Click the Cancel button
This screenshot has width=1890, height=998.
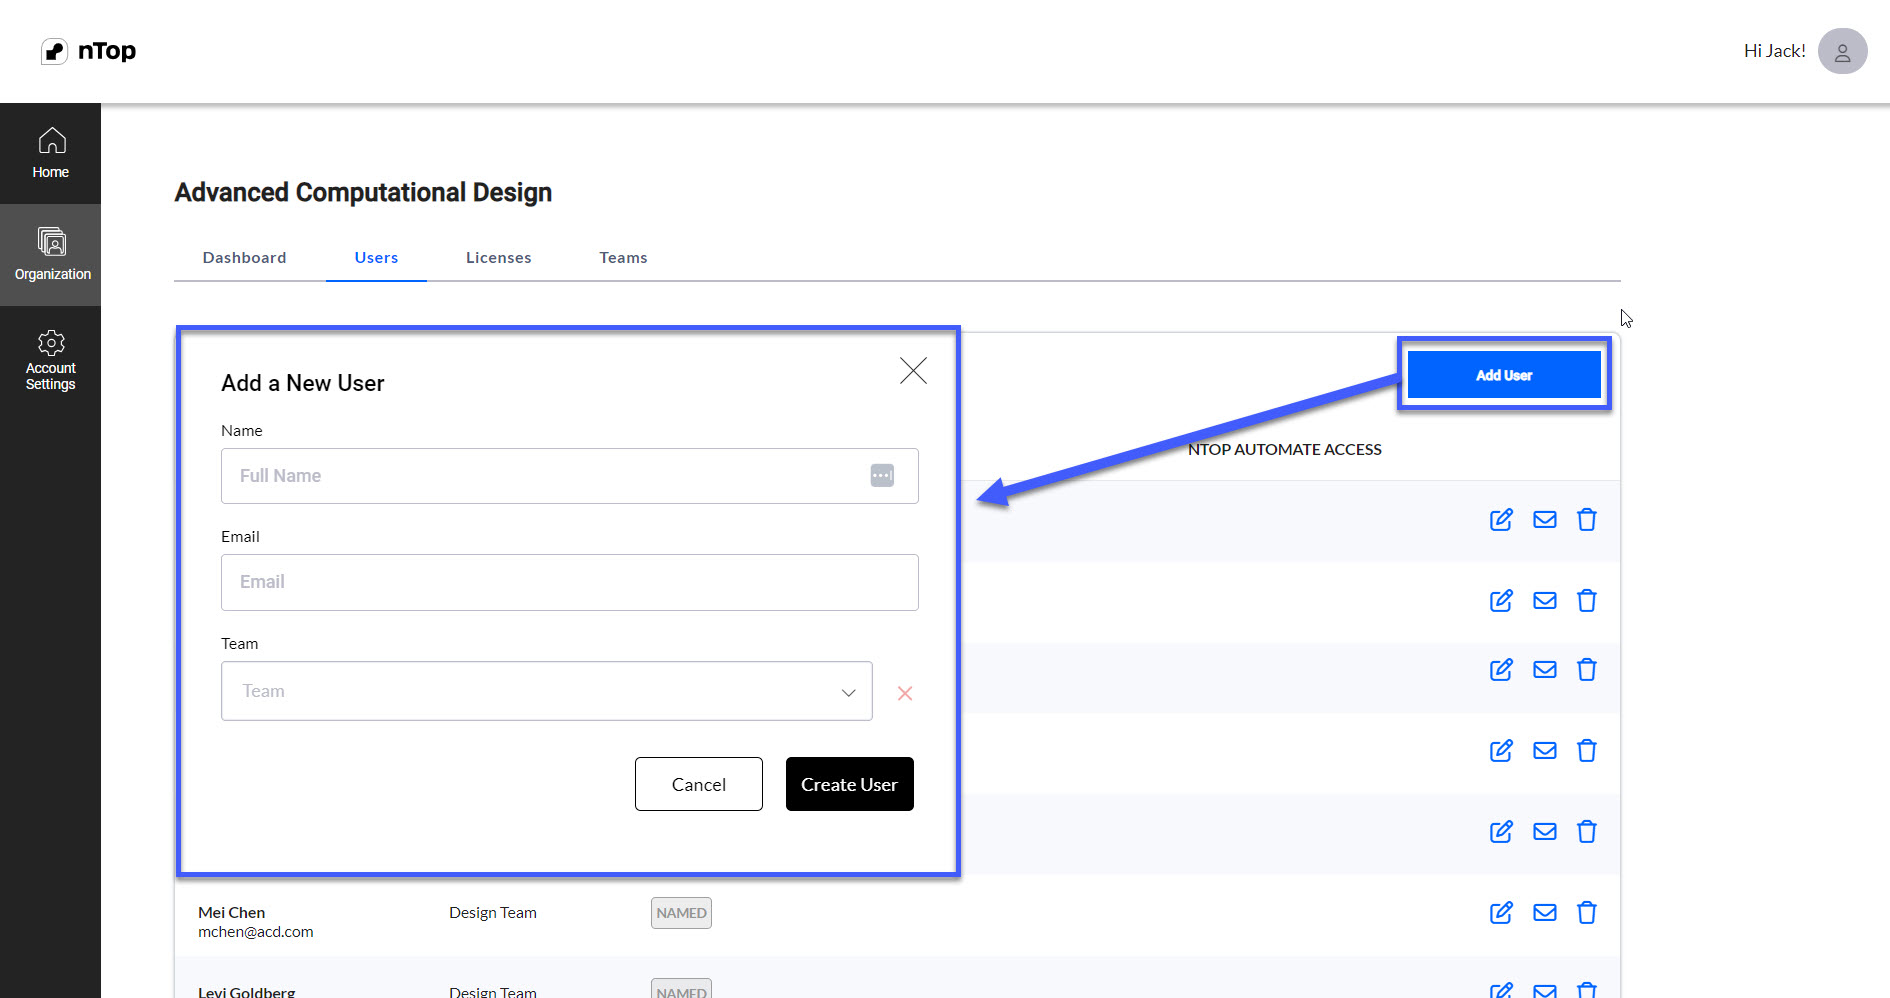(699, 784)
